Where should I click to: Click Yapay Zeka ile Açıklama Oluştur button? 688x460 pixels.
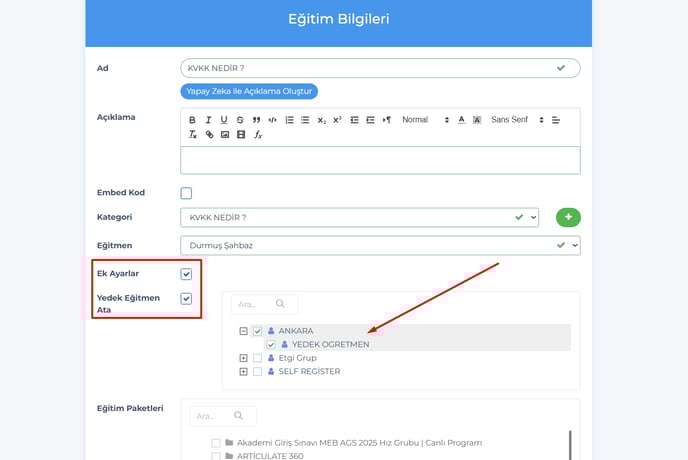[x=249, y=91]
